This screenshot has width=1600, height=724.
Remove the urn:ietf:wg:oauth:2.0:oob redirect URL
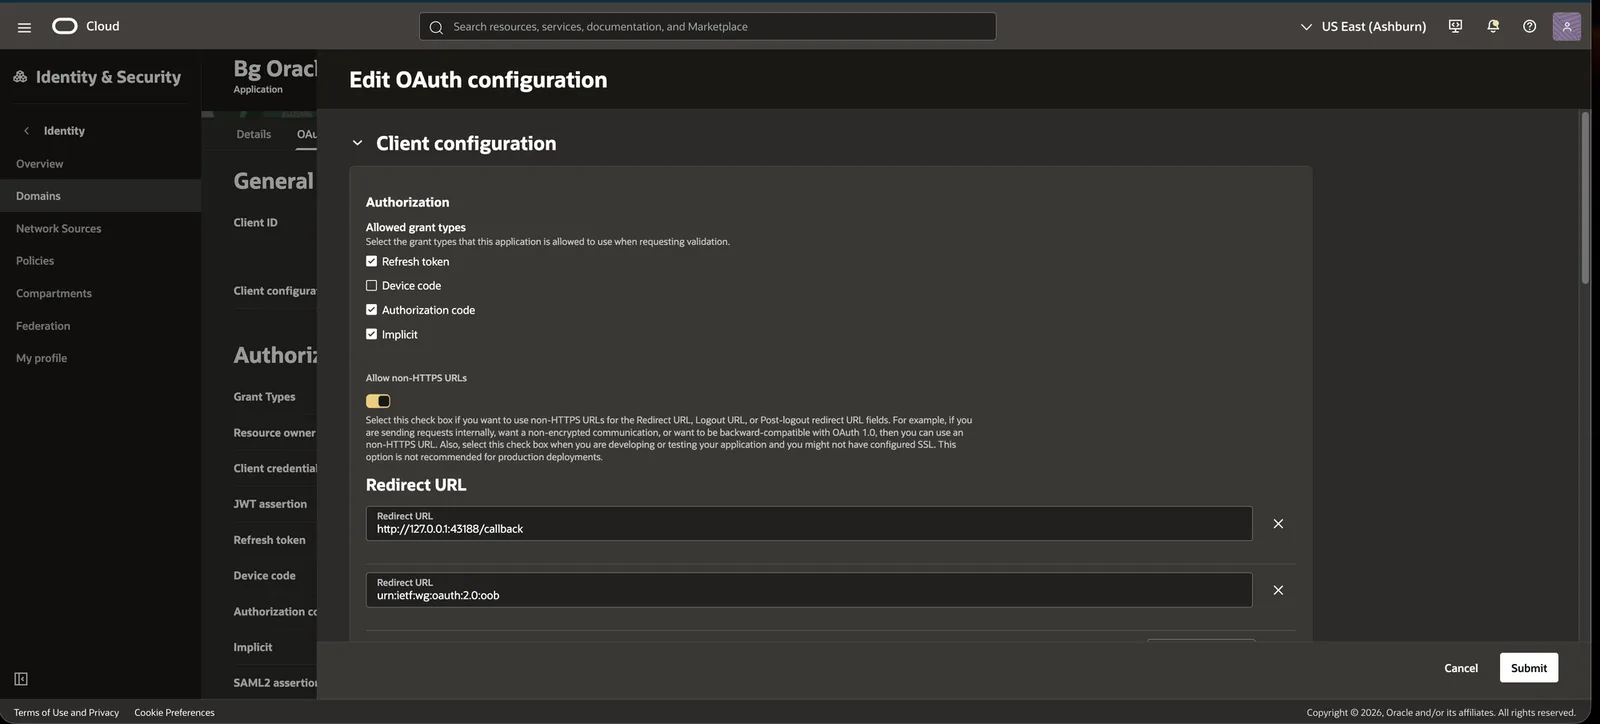1278,590
